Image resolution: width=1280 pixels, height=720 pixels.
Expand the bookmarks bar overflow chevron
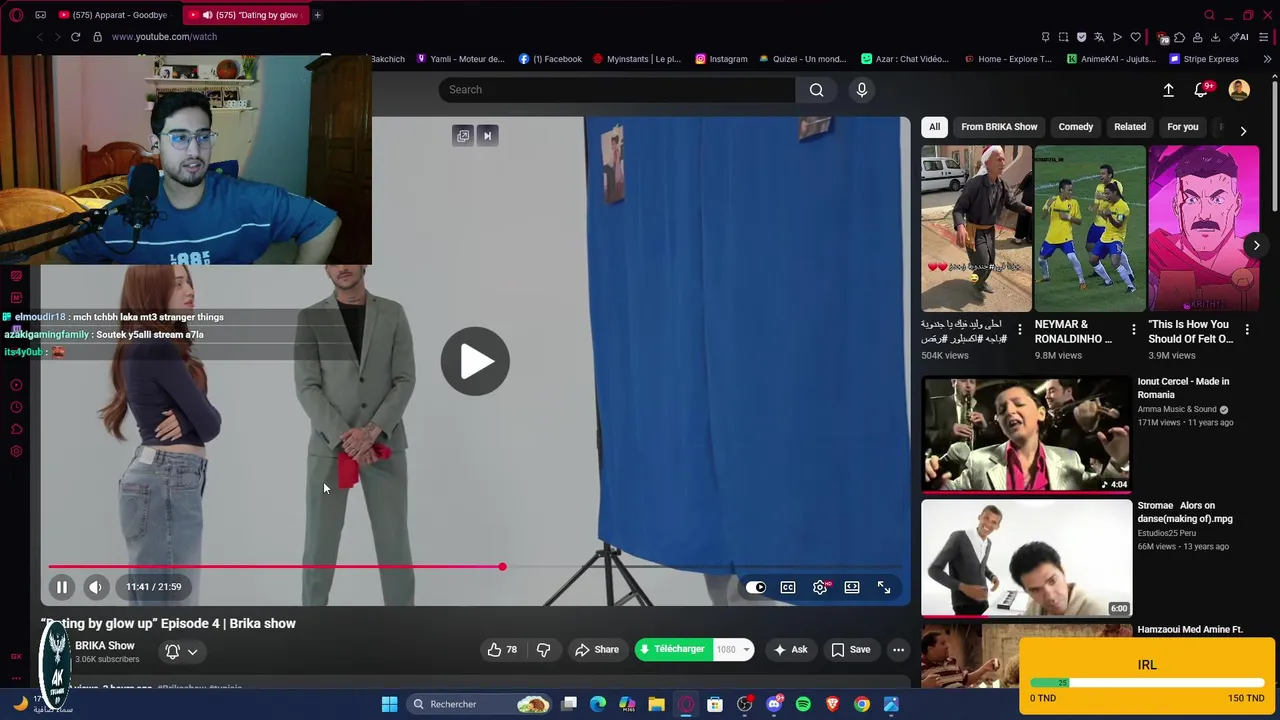click(1267, 59)
